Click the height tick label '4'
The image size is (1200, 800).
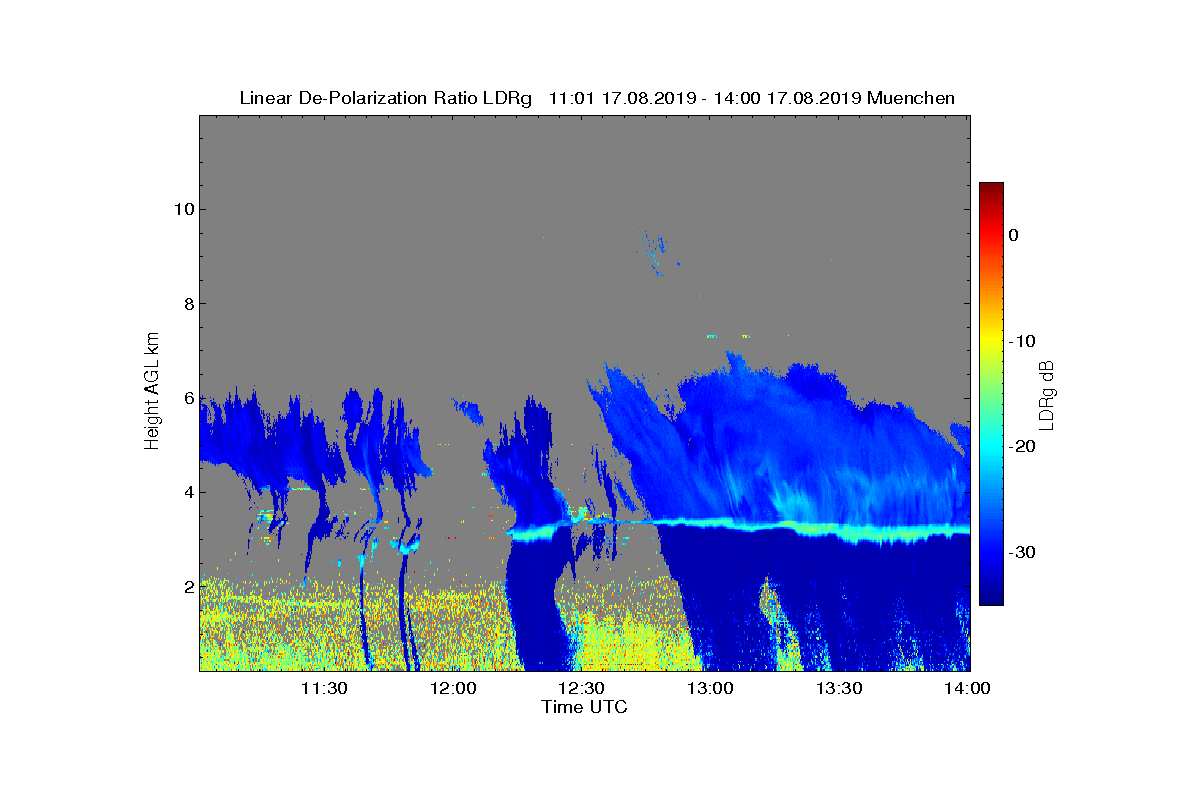[187, 492]
